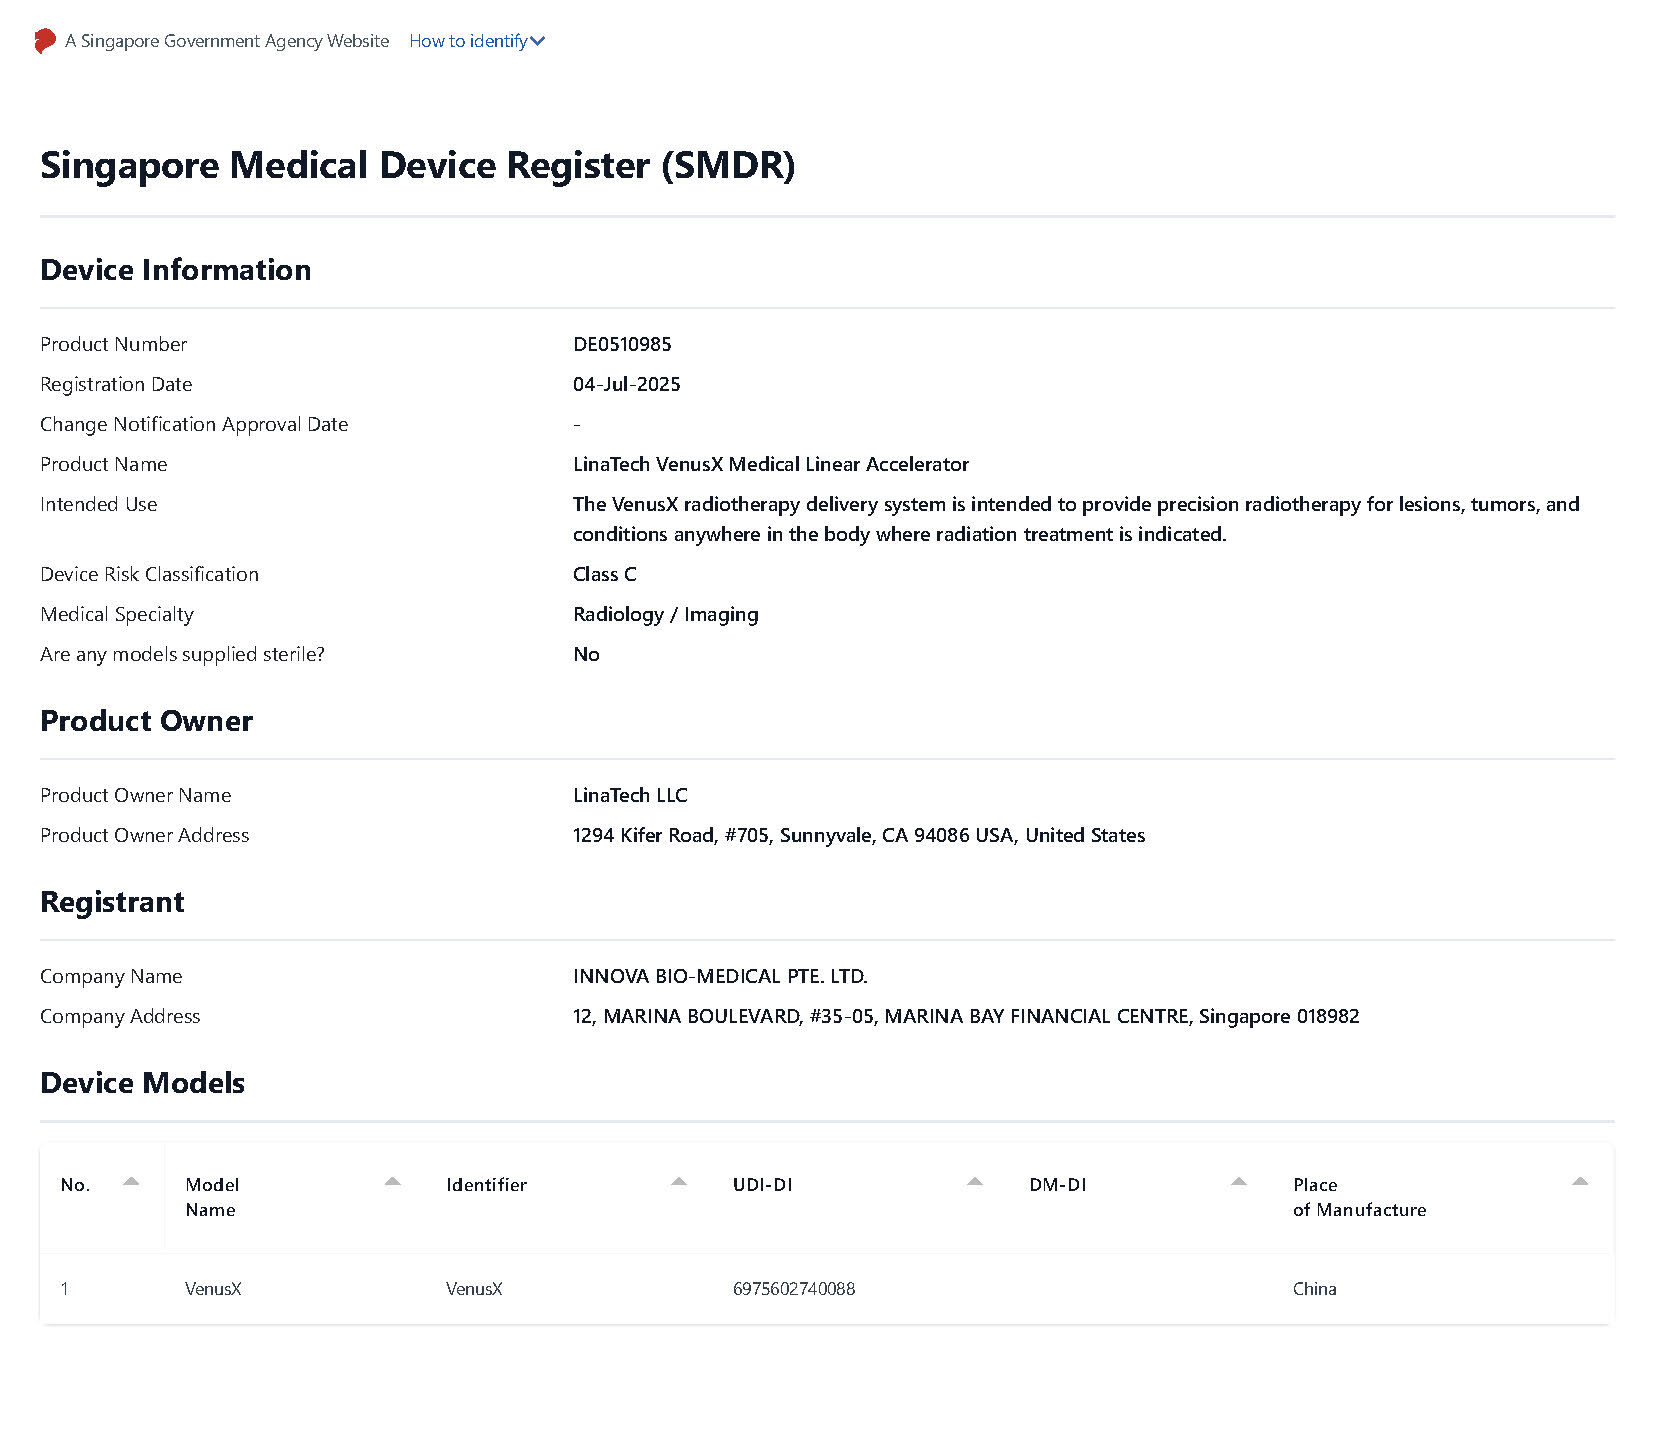Sort by Place of Manufacture arrow
This screenshot has width=1653, height=1430.
click(x=1580, y=1182)
